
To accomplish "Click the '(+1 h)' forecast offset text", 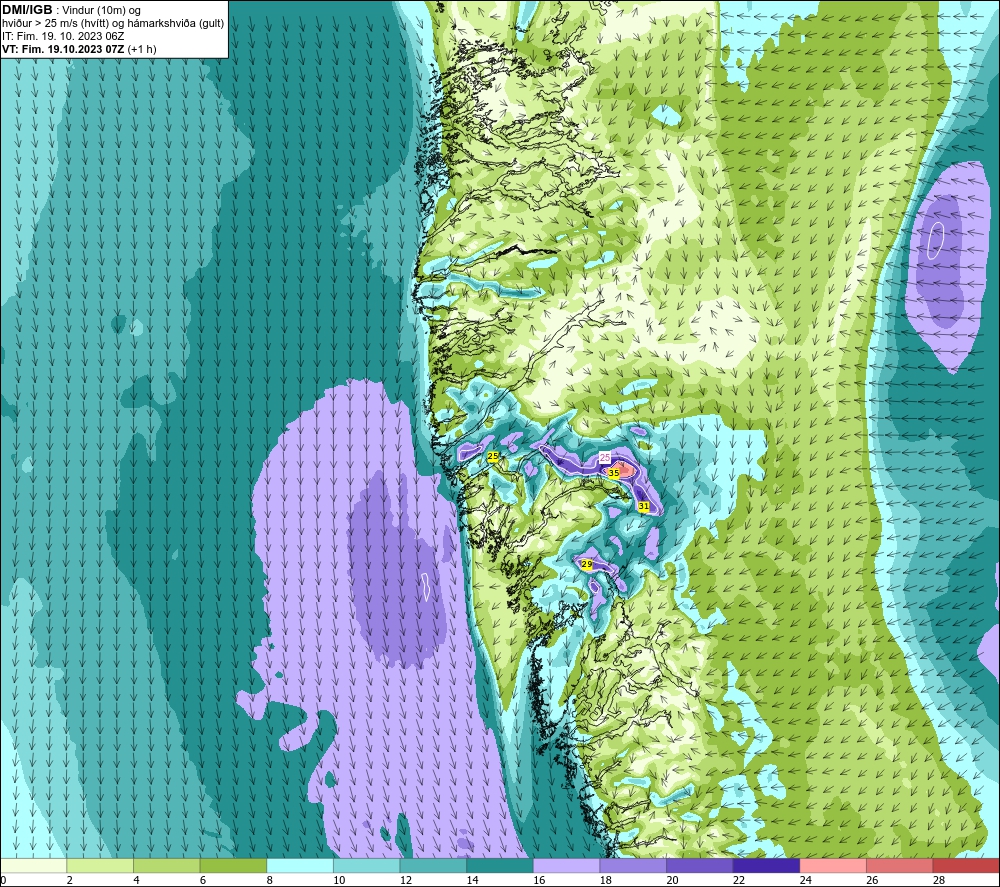I will [142, 49].
